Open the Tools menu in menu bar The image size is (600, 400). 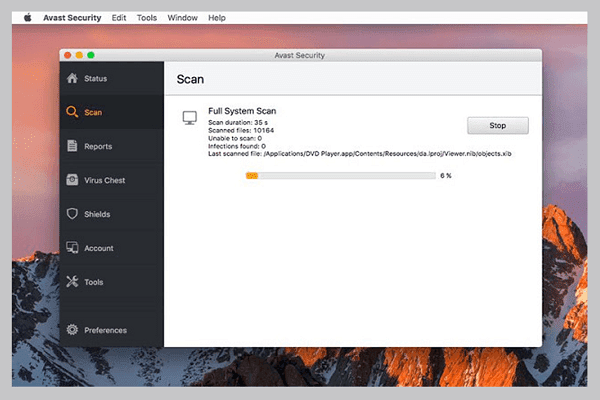point(147,18)
